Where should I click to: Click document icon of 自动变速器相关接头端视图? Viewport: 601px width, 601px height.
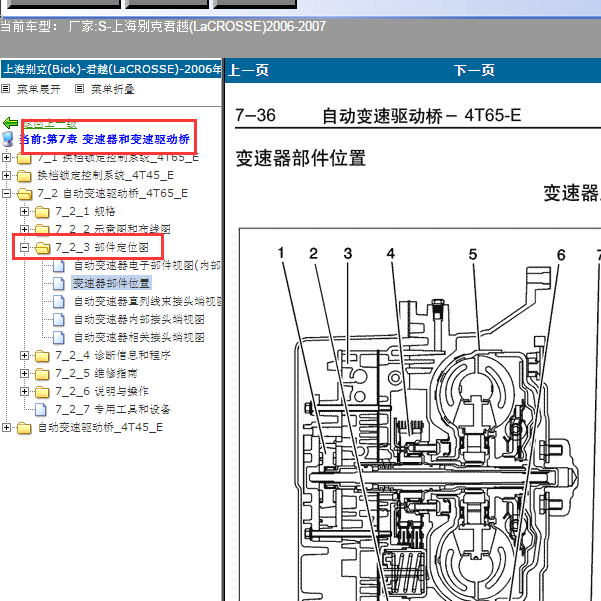click(x=59, y=338)
